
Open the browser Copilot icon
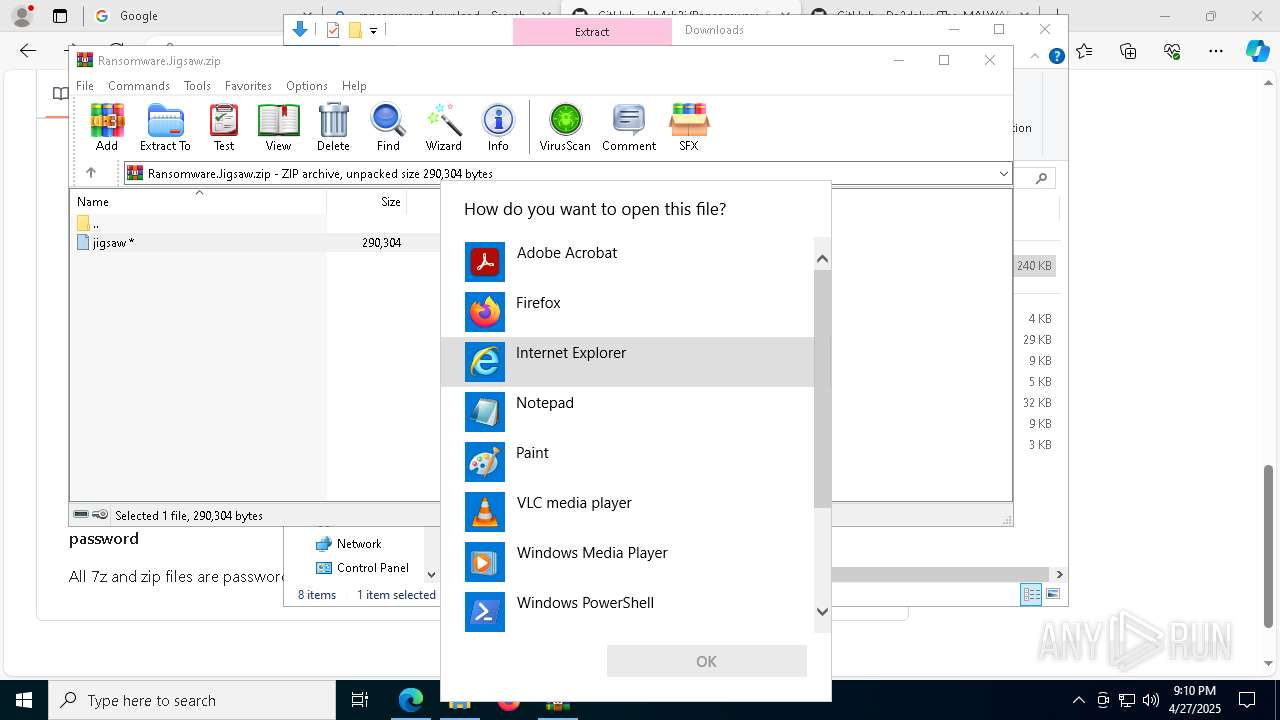tap(1257, 51)
